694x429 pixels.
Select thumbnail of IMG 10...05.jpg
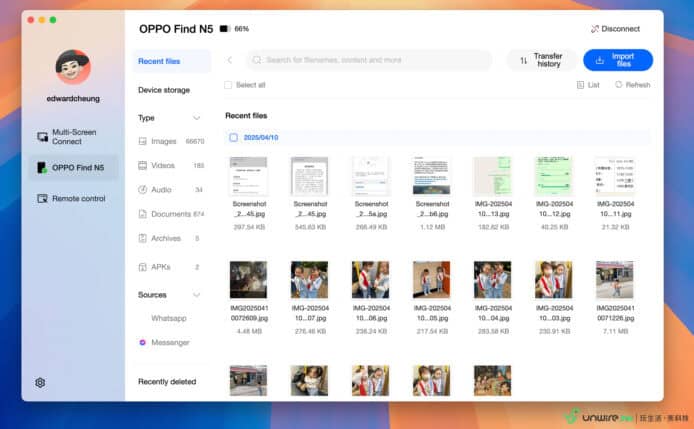pyautogui.click(x=432, y=280)
